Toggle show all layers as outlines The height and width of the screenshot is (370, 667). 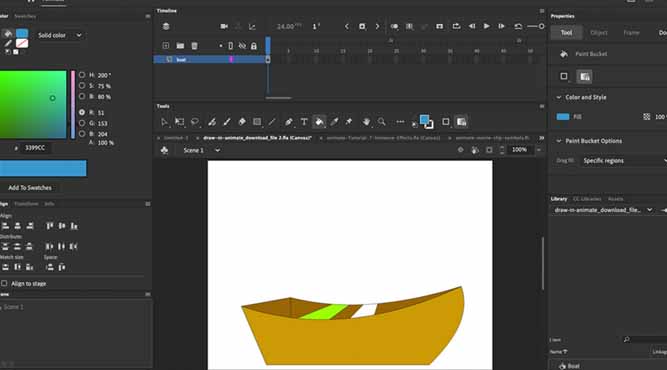point(231,46)
